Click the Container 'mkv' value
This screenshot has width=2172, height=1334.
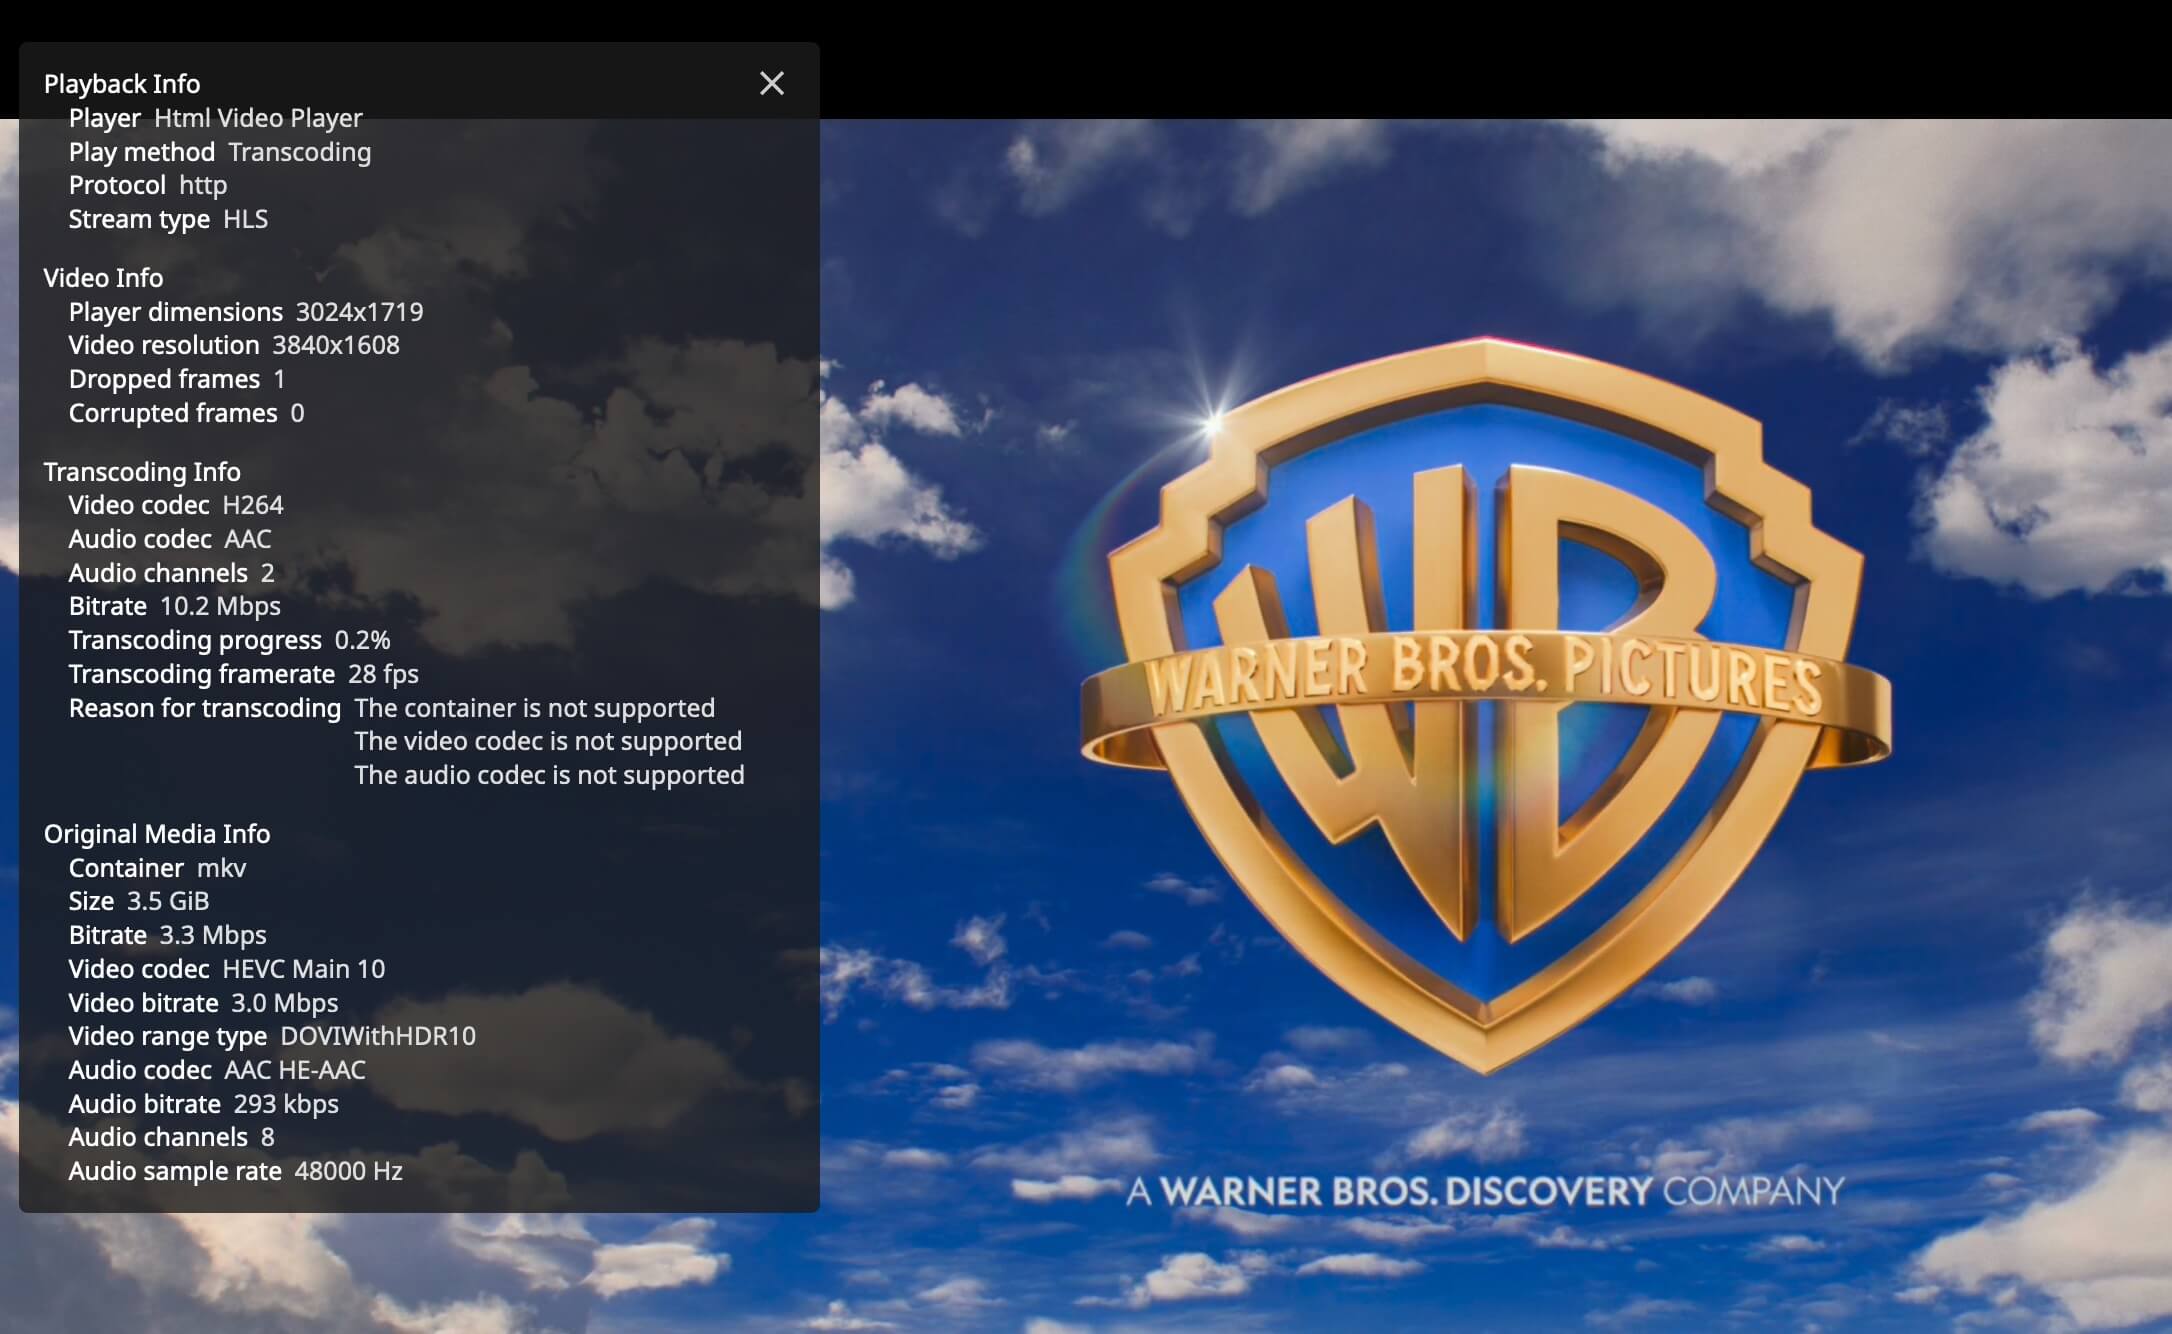(x=221, y=868)
